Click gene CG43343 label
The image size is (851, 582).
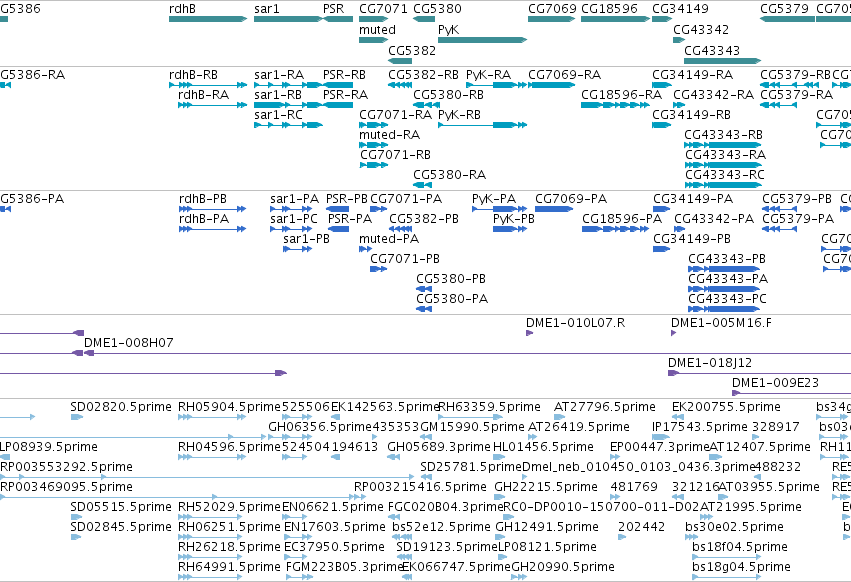712,50
